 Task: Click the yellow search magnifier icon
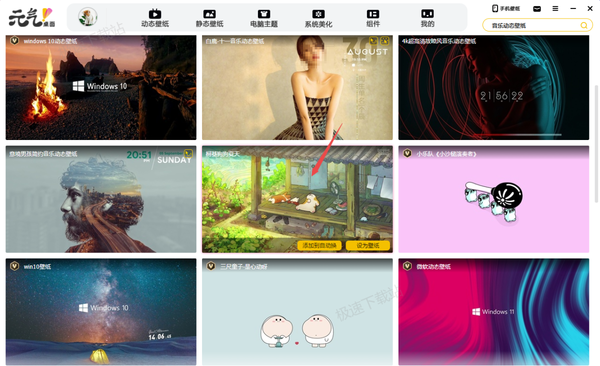(584, 25)
